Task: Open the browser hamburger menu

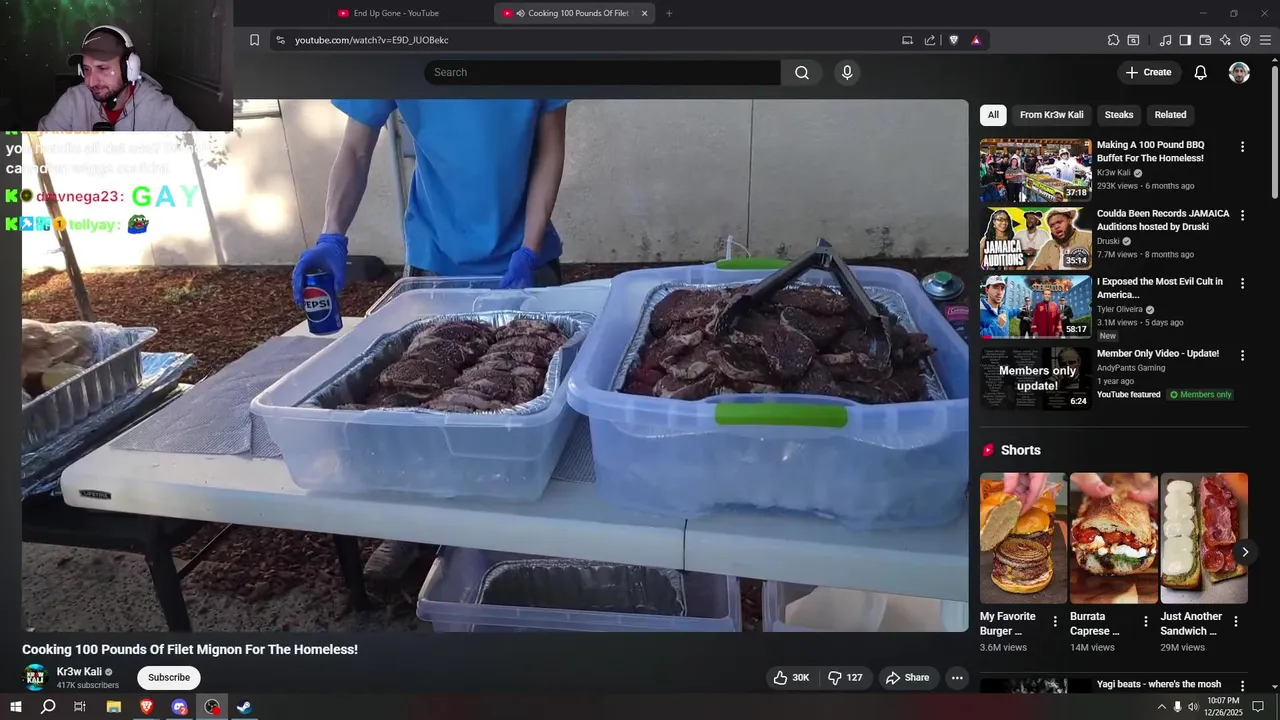Action: point(1266,40)
